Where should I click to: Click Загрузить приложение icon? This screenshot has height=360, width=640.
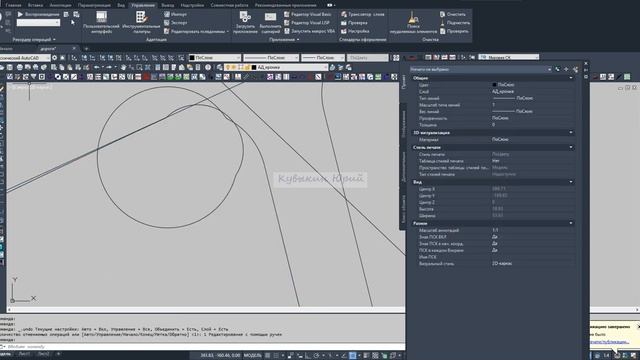(x=245, y=22)
